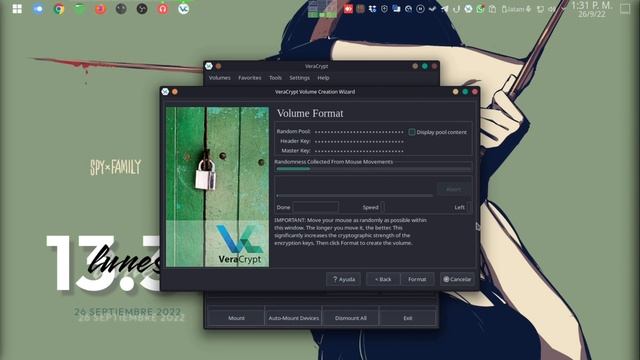Open the shield tray icon
The image size is (640, 360).
(384, 9)
